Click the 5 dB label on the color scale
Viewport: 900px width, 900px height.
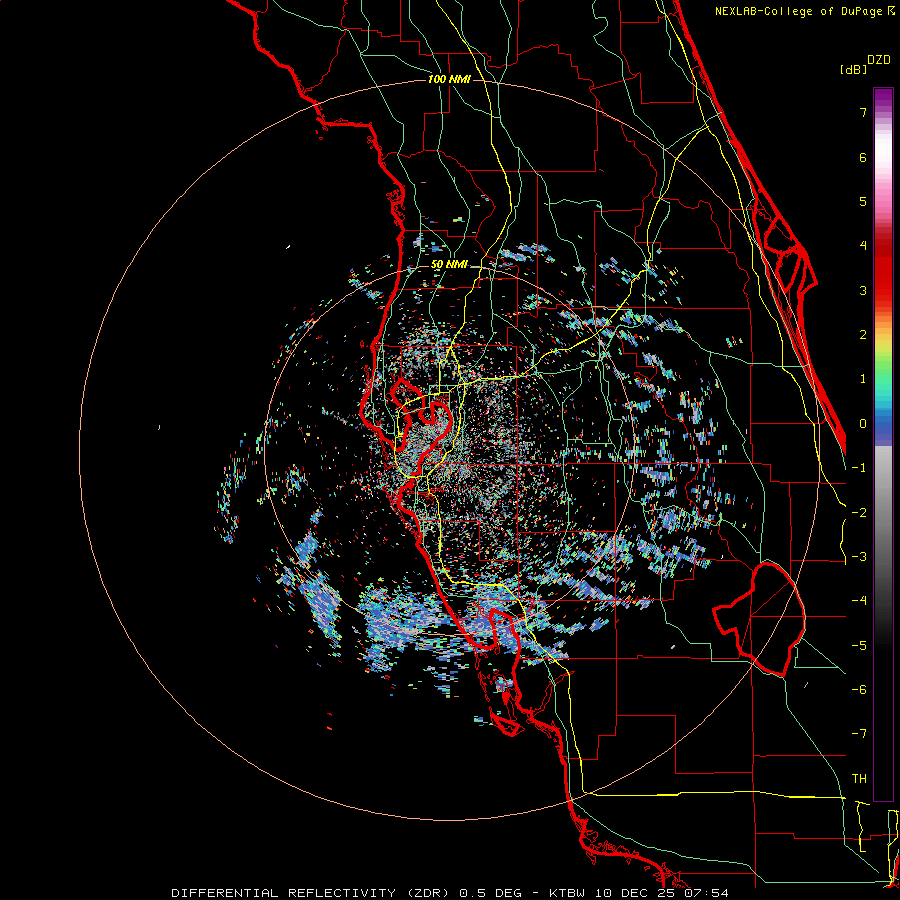click(863, 201)
